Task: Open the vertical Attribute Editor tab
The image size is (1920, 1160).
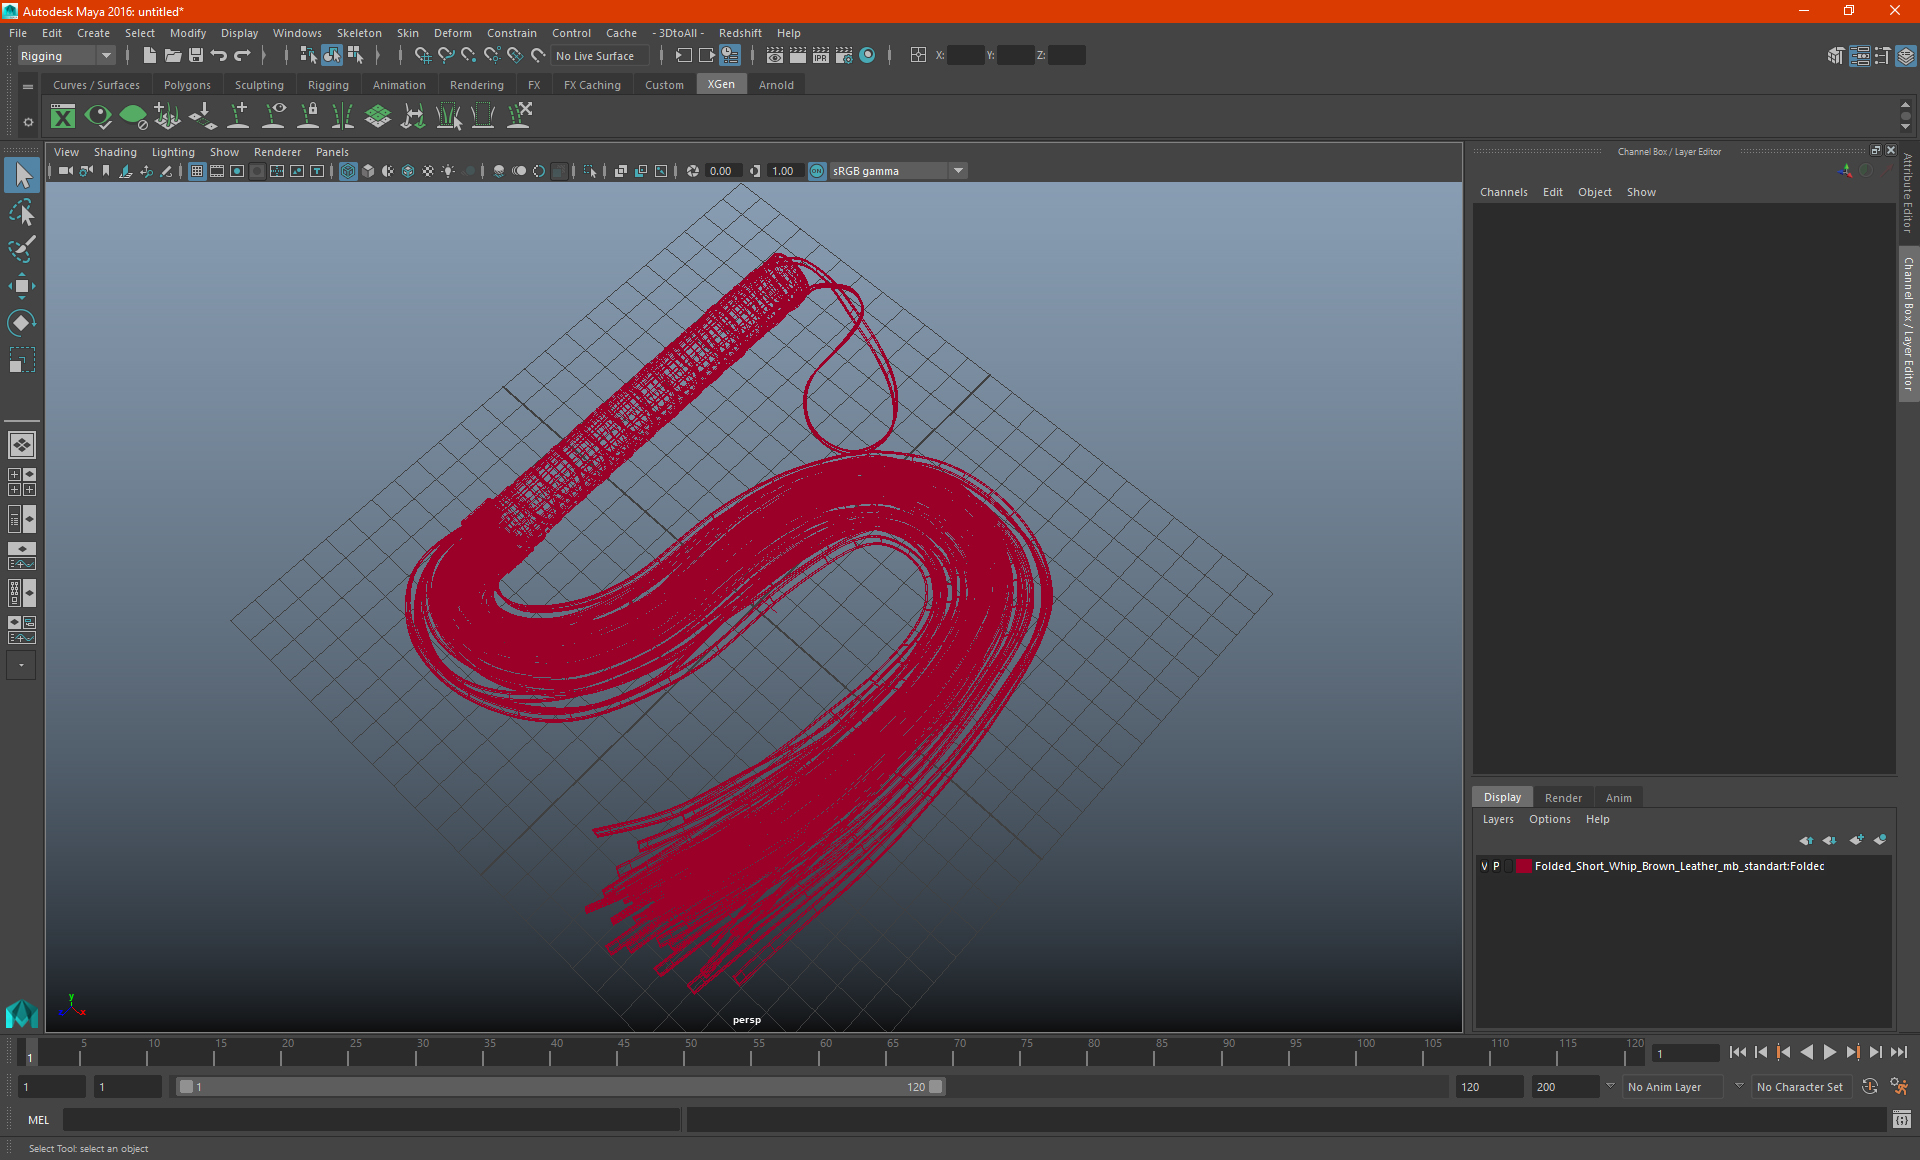Action: point(1908,193)
